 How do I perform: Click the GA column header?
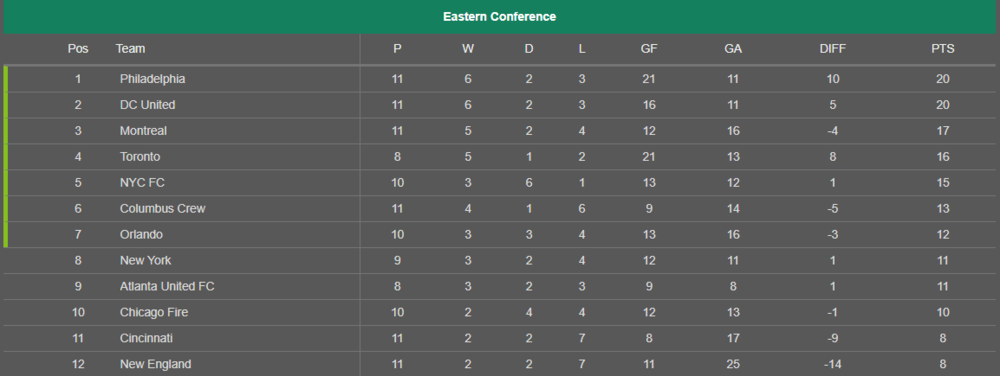pos(733,48)
